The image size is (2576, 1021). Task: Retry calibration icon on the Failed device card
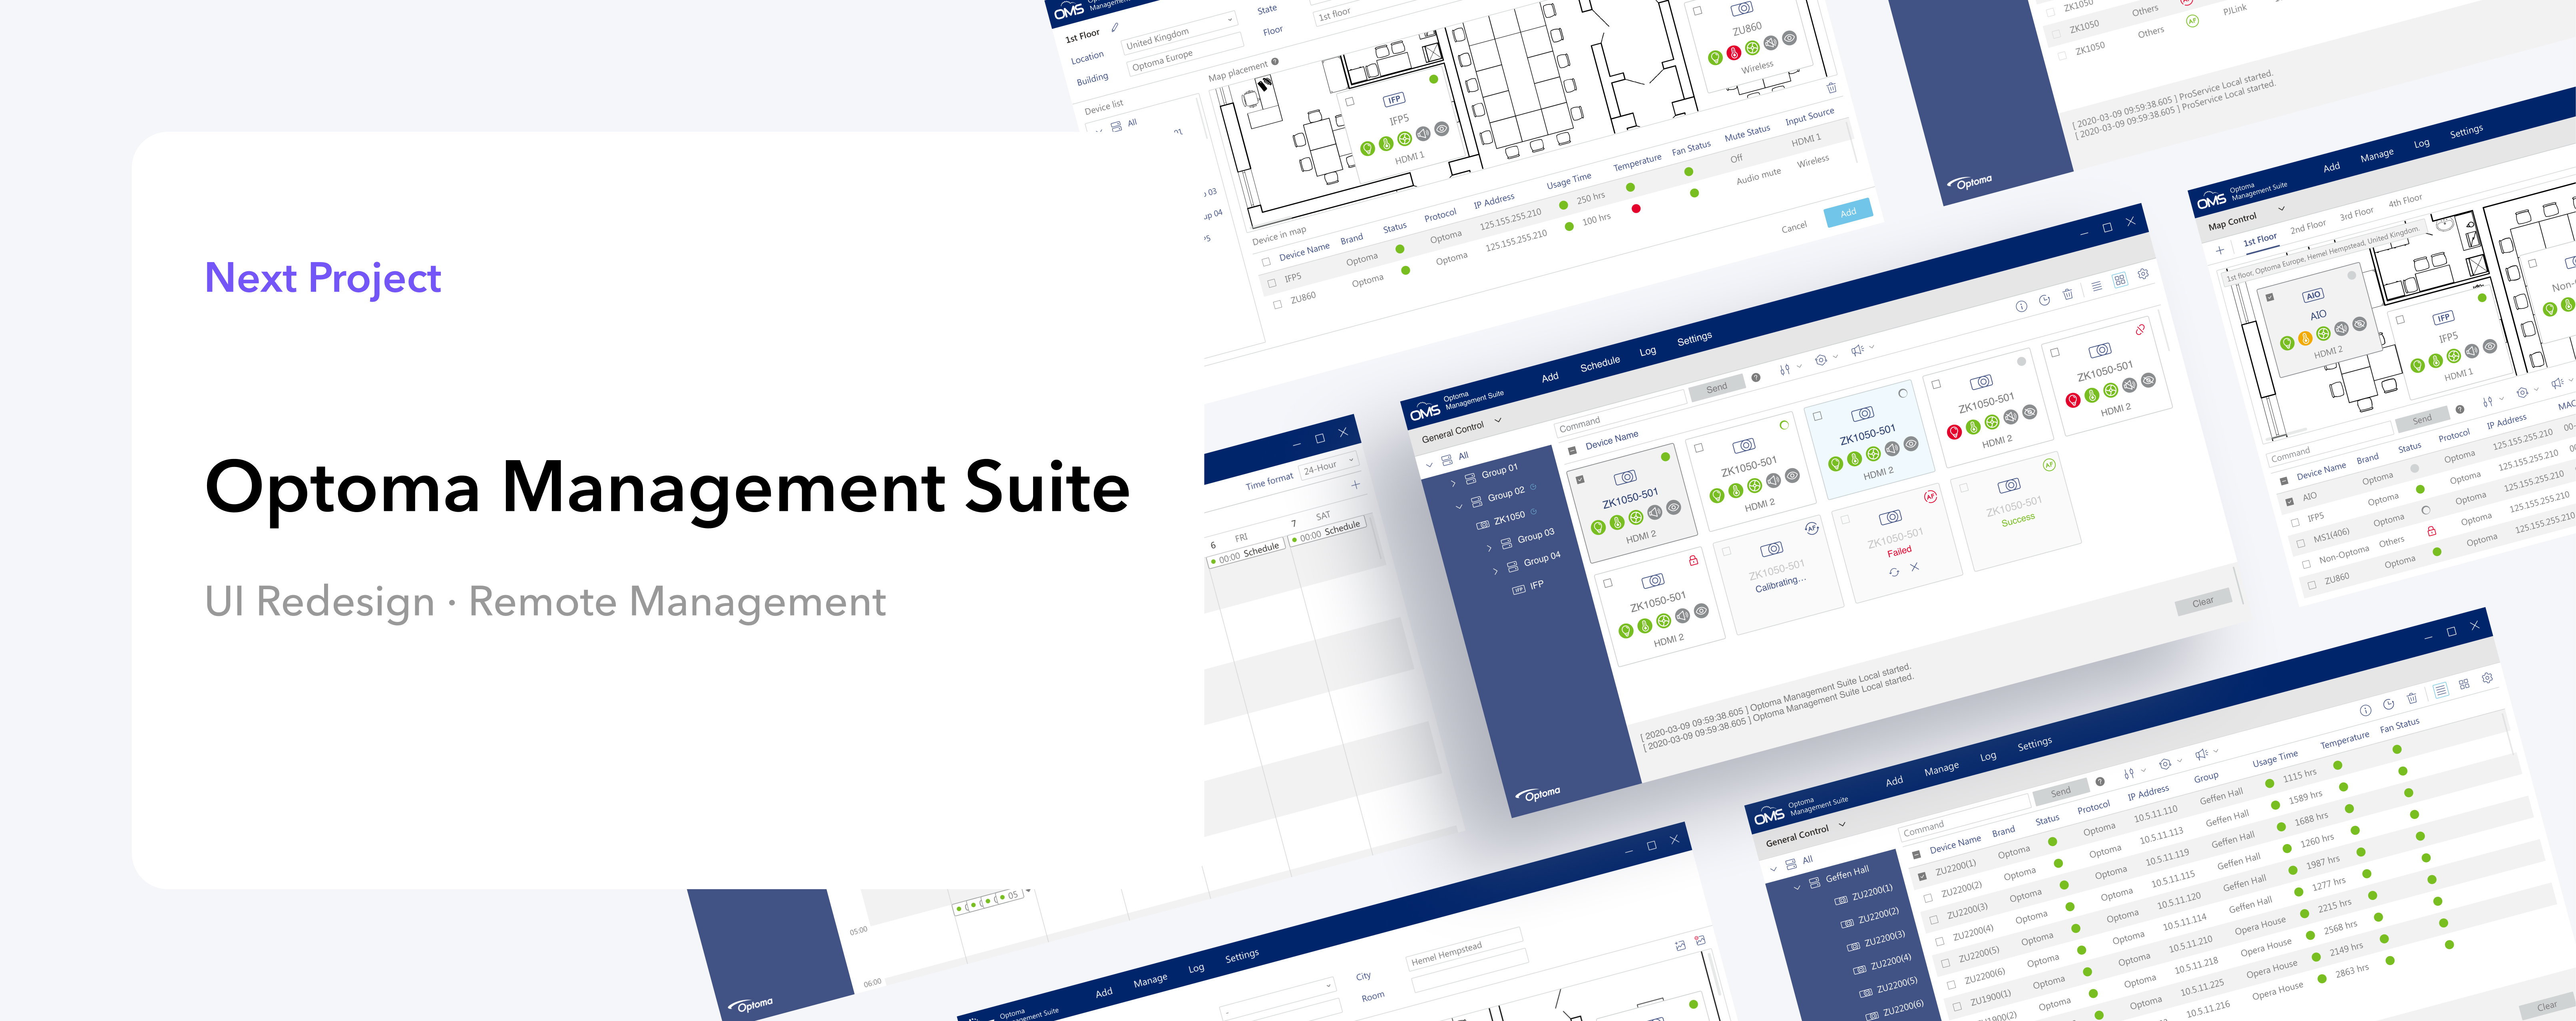(x=1894, y=572)
